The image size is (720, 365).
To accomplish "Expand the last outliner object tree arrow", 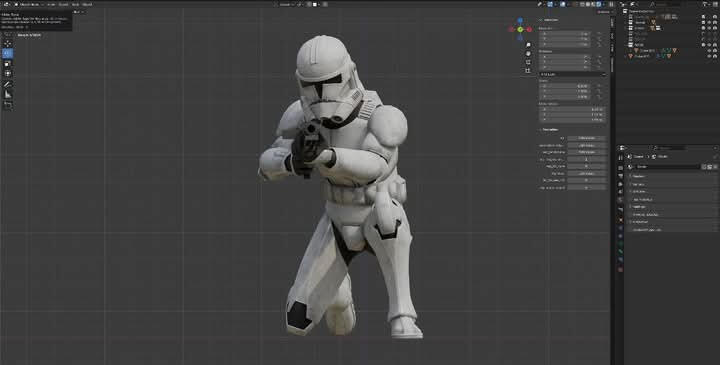I will click(625, 56).
